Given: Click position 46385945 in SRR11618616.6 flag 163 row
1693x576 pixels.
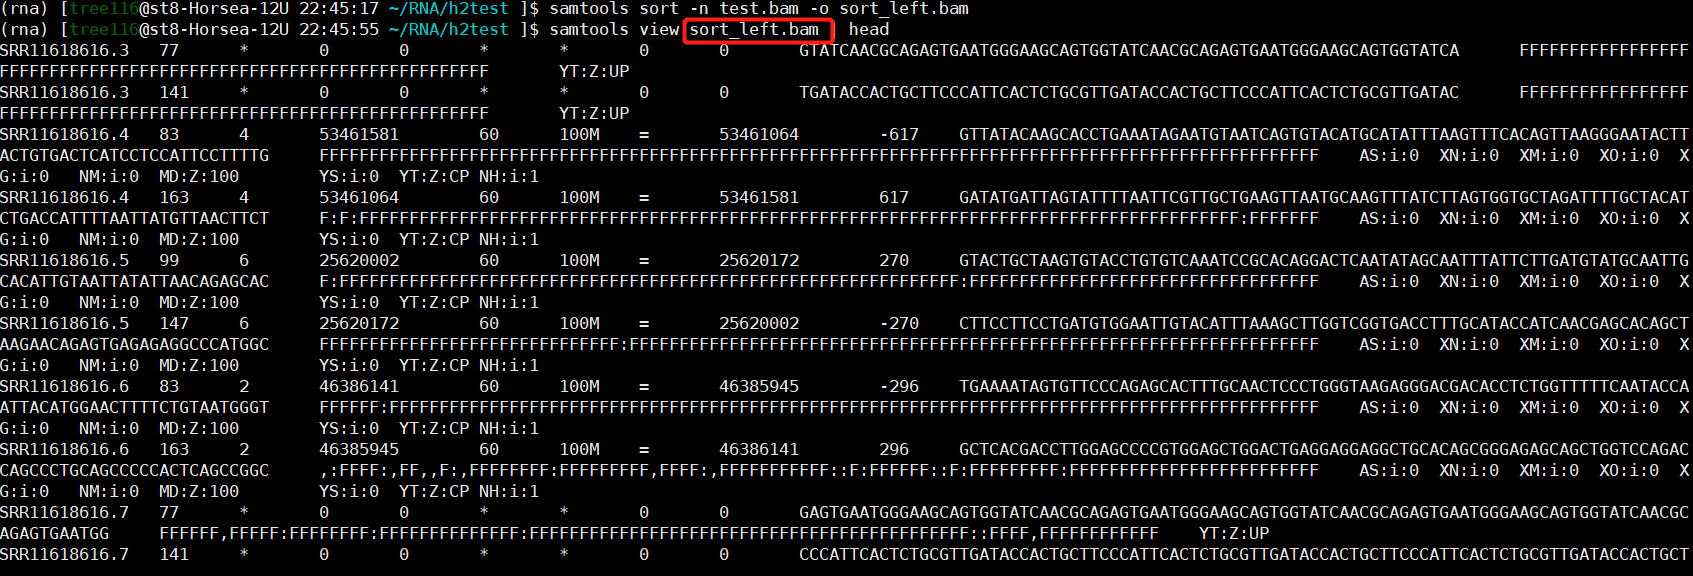Looking at the screenshot, I should (359, 449).
